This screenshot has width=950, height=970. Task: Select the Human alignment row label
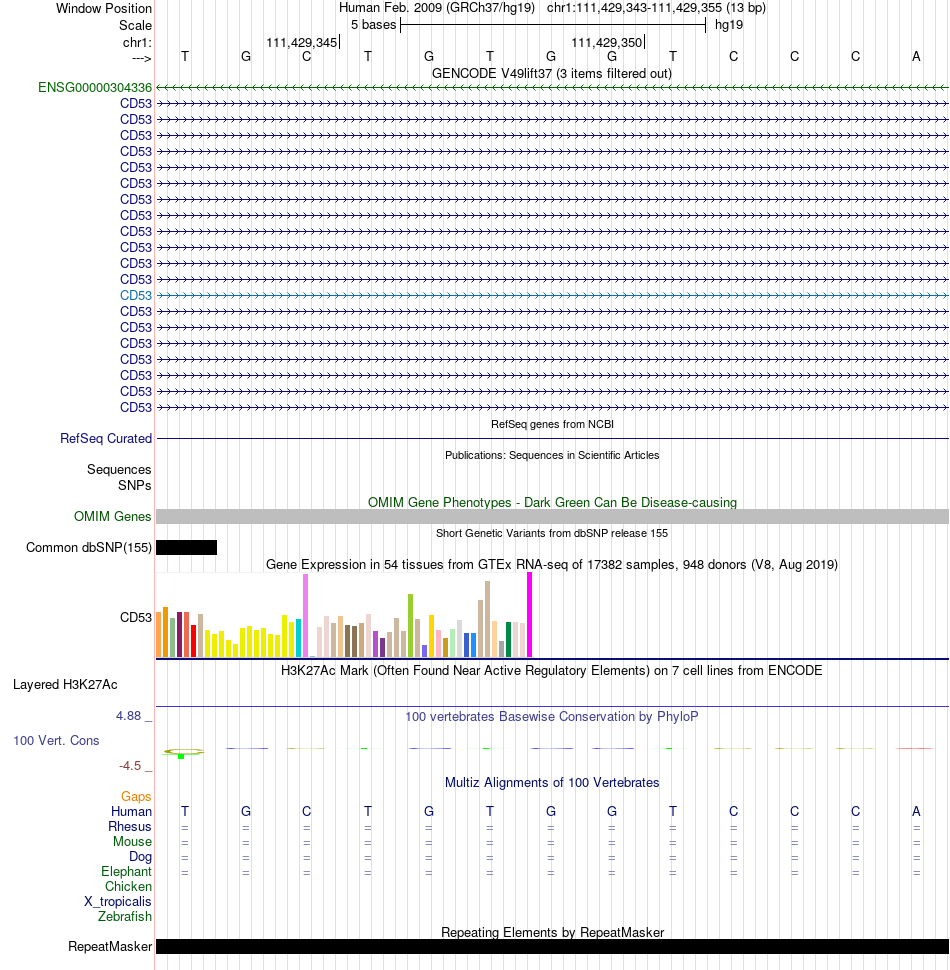[x=131, y=811]
